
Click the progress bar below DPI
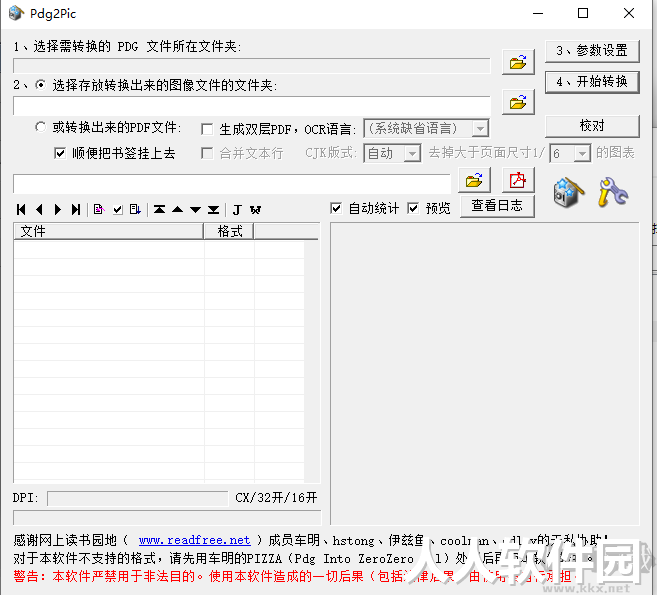coord(167,517)
